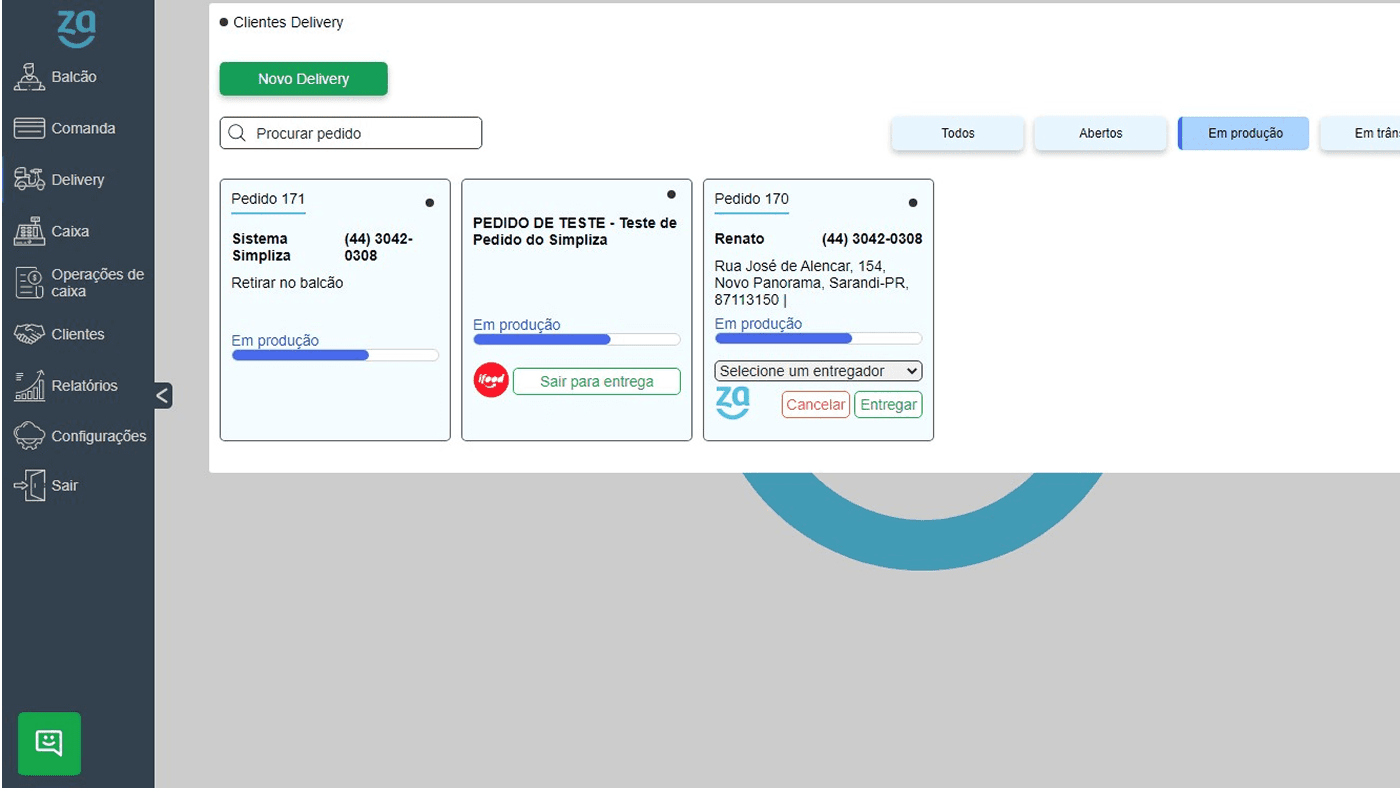
Task: Click the Clientes Delivery heading
Action: point(288,22)
